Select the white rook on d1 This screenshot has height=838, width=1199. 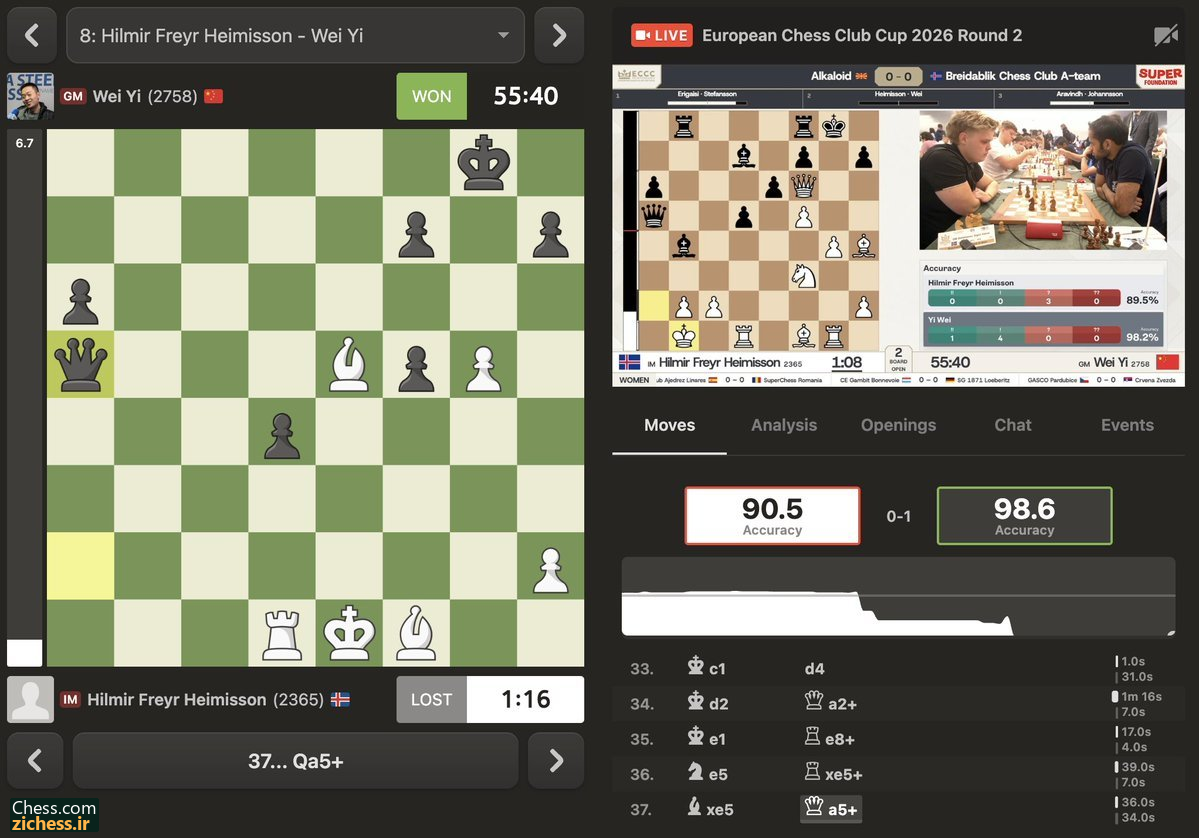281,633
